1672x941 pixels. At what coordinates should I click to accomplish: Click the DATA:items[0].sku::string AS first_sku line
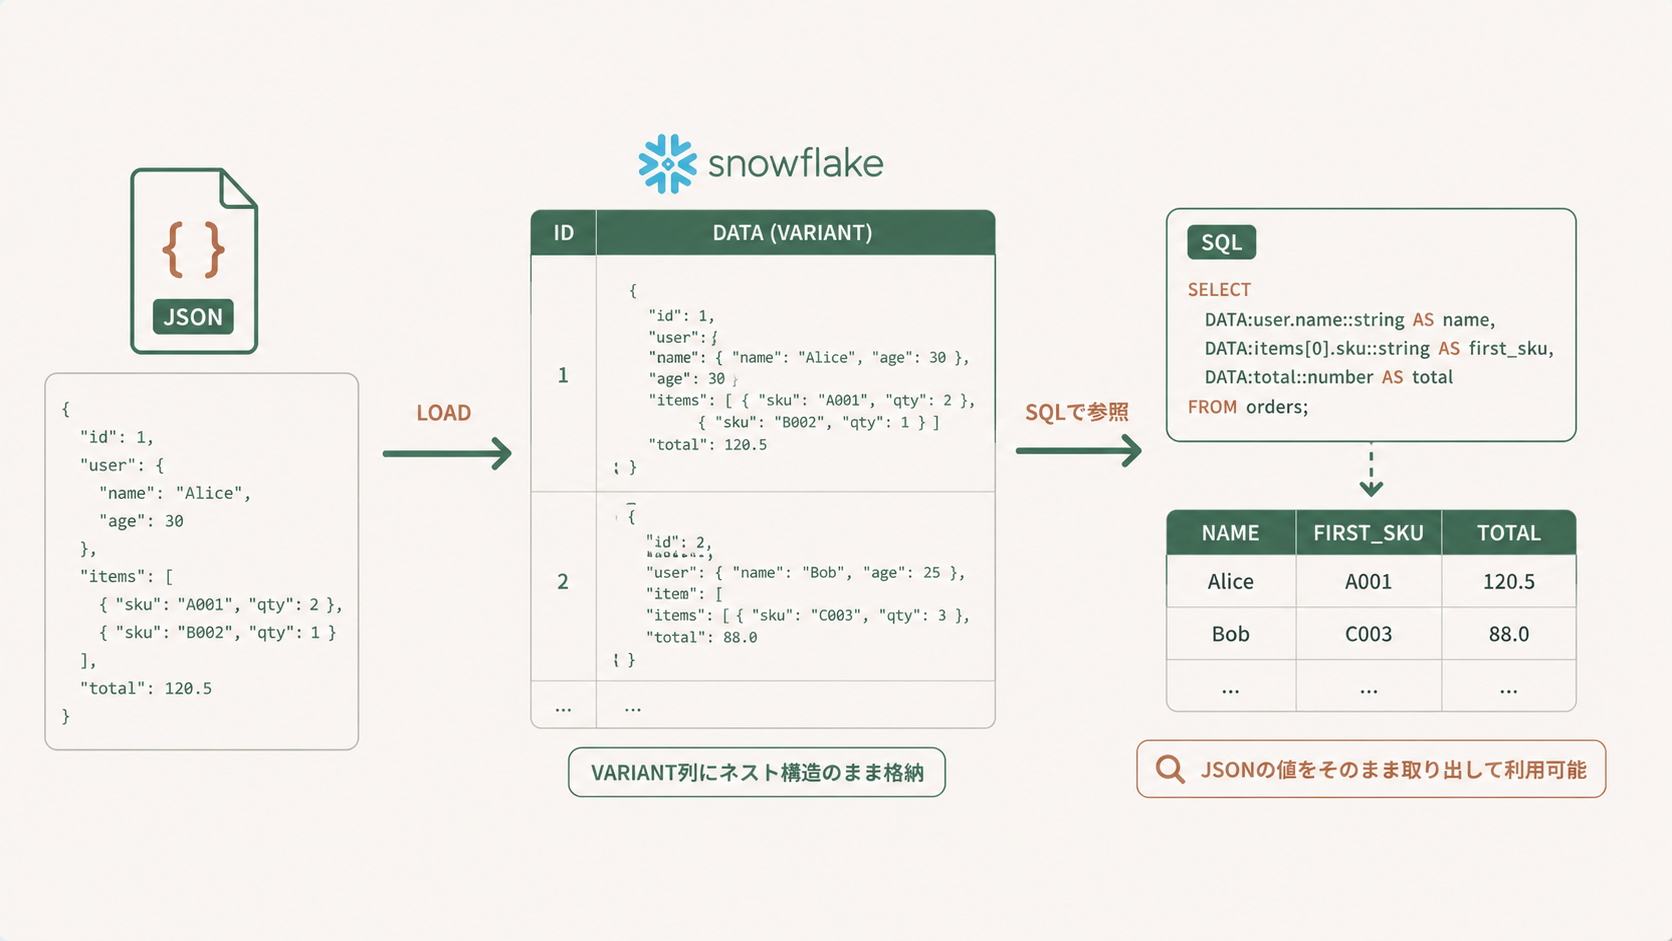[1379, 349]
